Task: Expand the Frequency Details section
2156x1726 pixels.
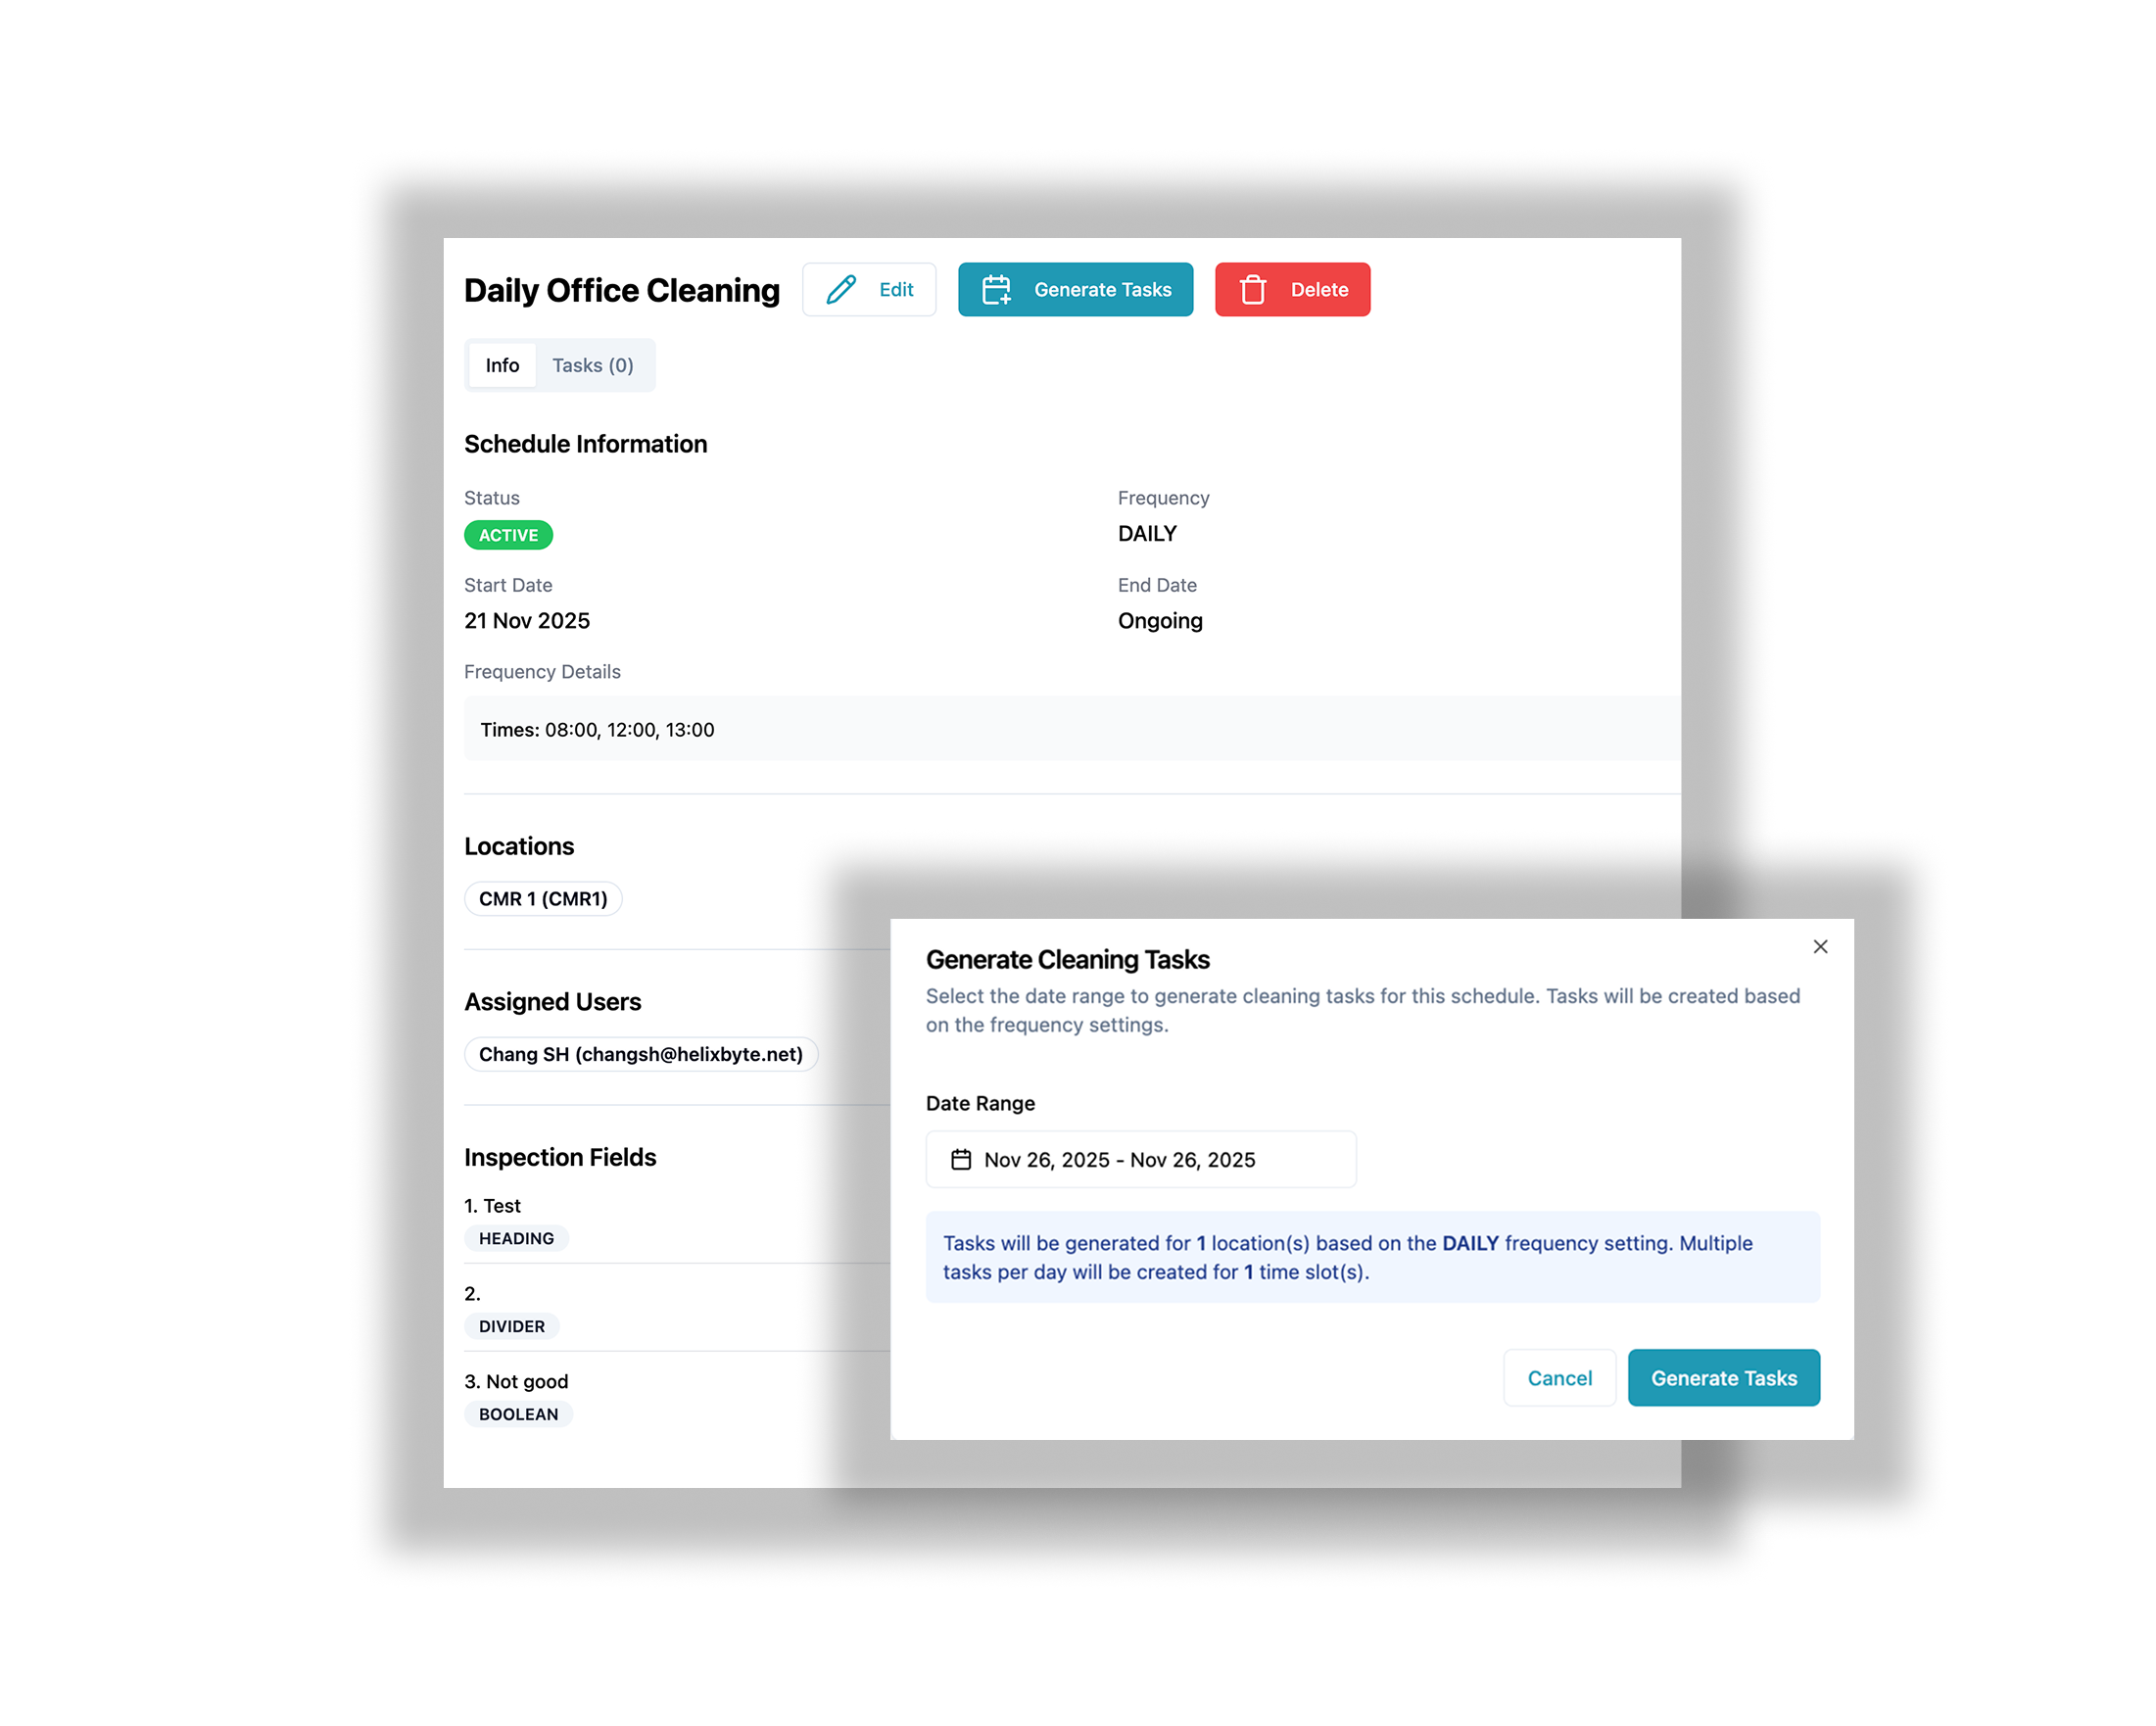Action: click(x=543, y=671)
